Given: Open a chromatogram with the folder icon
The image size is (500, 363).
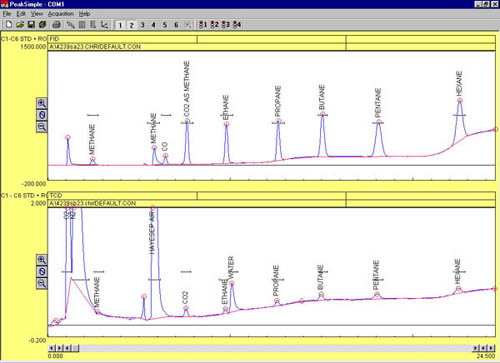Looking at the screenshot, I should click(x=20, y=24).
